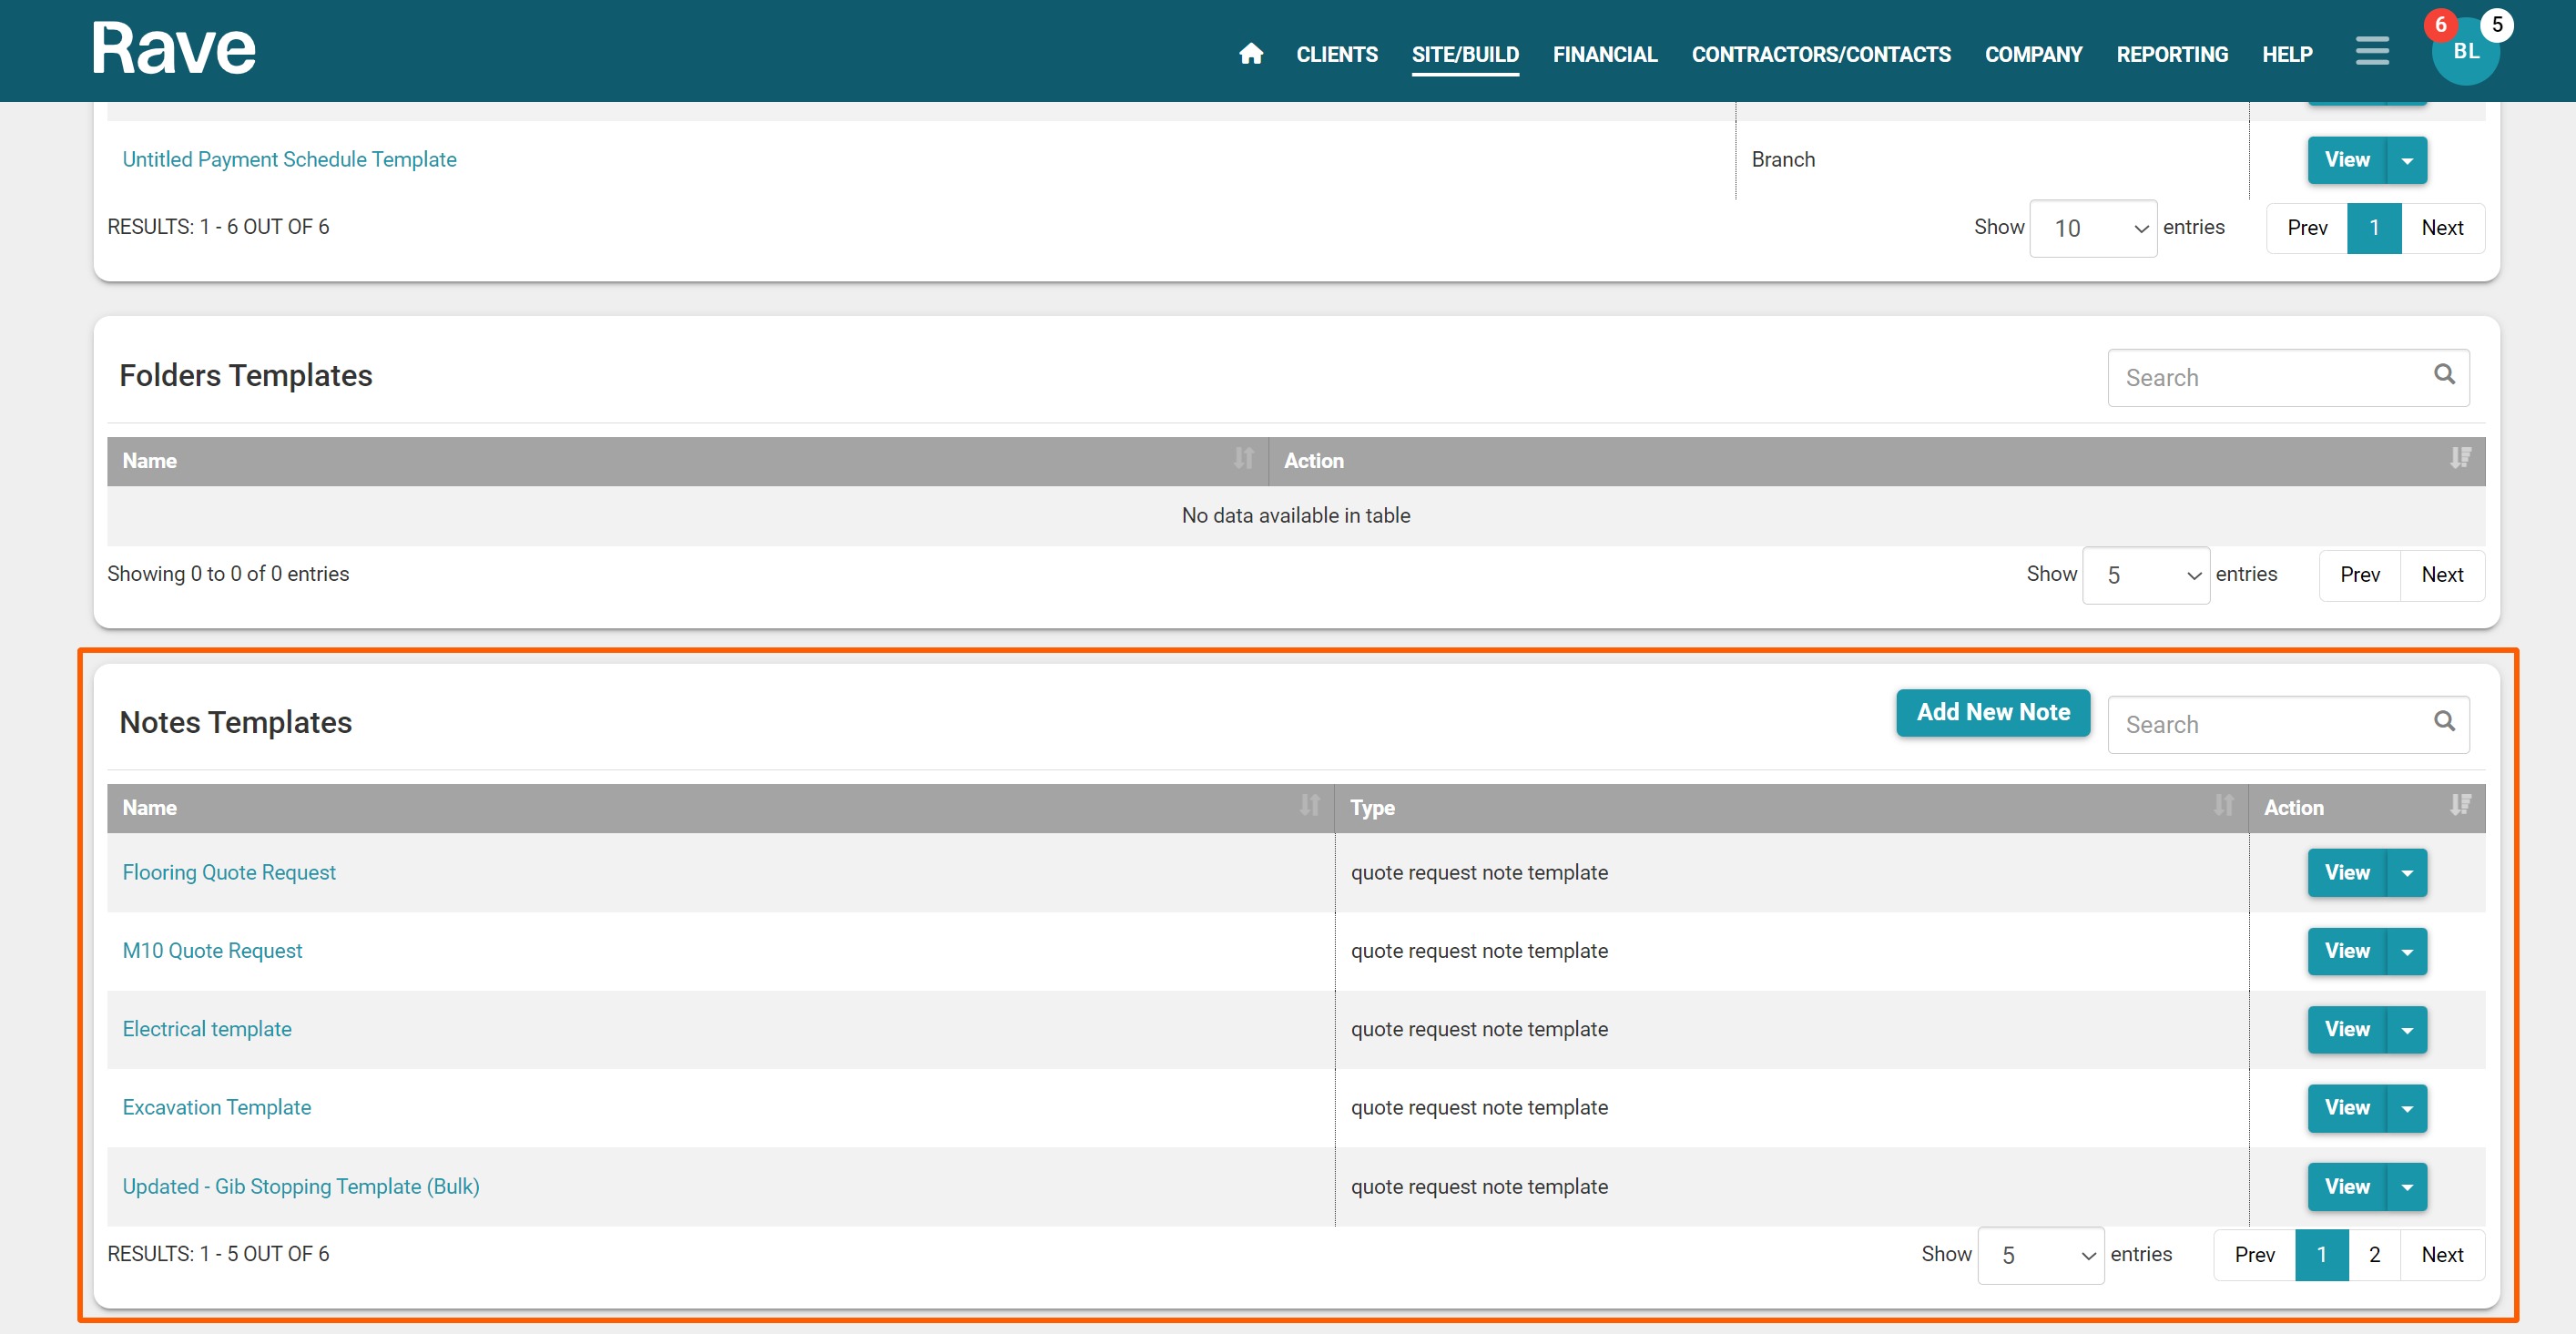Expand dropdown arrow beside Excavation Template View
Image resolution: width=2576 pixels, height=1334 pixels.
point(2406,1108)
